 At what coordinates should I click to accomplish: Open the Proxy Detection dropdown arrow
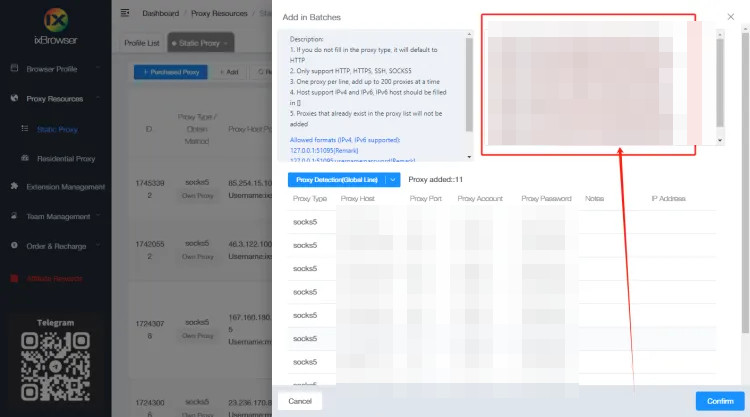tap(393, 180)
